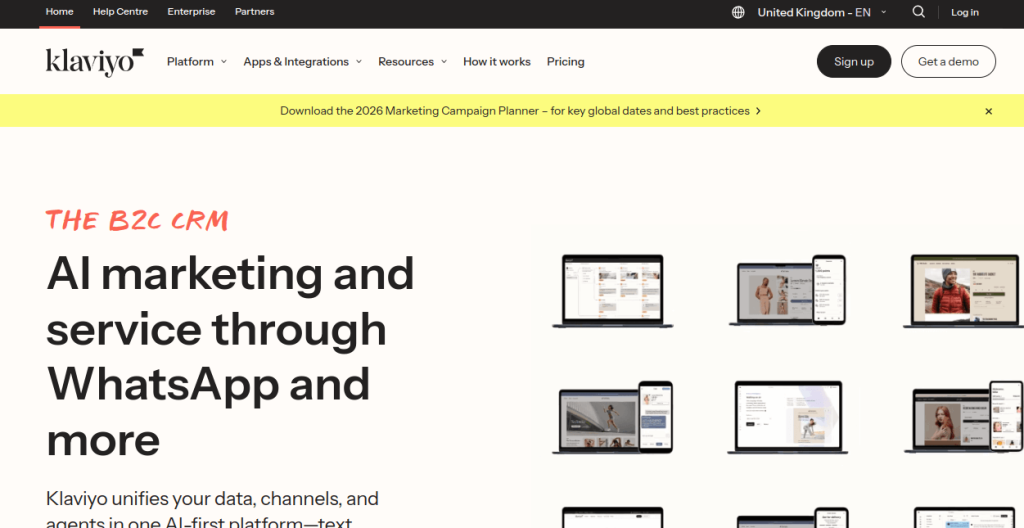
Task: Select thumbnail with red-haired woman portrait
Action: click(964, 417)
